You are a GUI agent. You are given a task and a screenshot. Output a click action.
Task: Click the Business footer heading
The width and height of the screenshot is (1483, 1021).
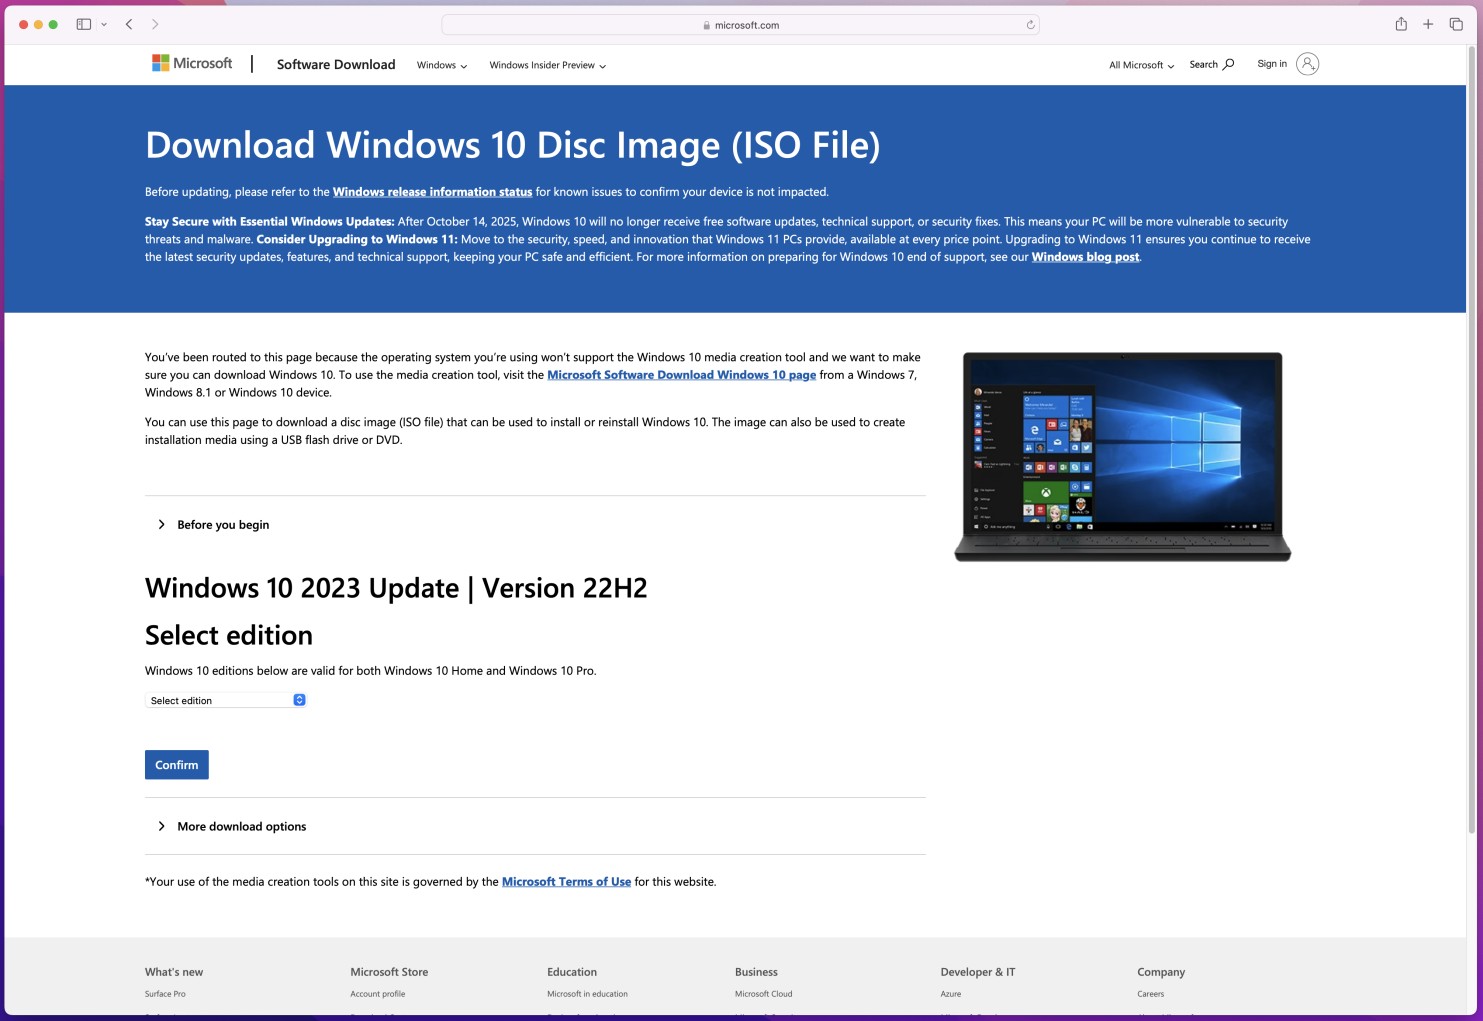756,972
